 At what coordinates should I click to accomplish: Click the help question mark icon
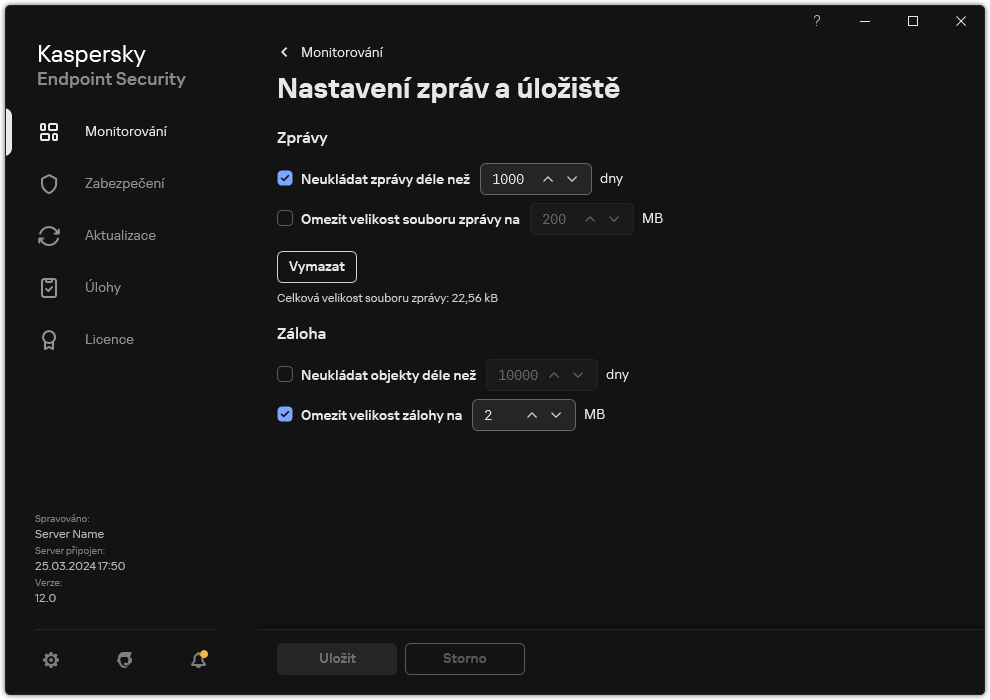[x=816, y=21]
